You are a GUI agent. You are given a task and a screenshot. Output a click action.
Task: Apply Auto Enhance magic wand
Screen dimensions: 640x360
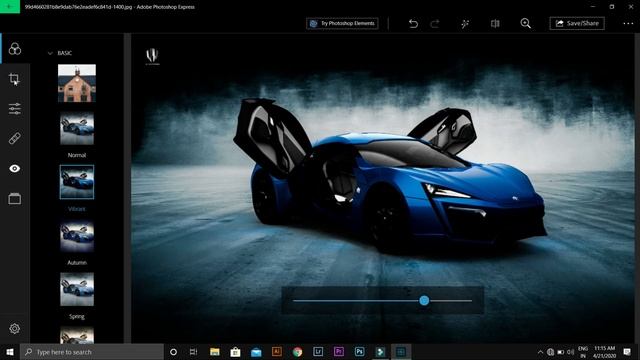click(x=465, y=24)
